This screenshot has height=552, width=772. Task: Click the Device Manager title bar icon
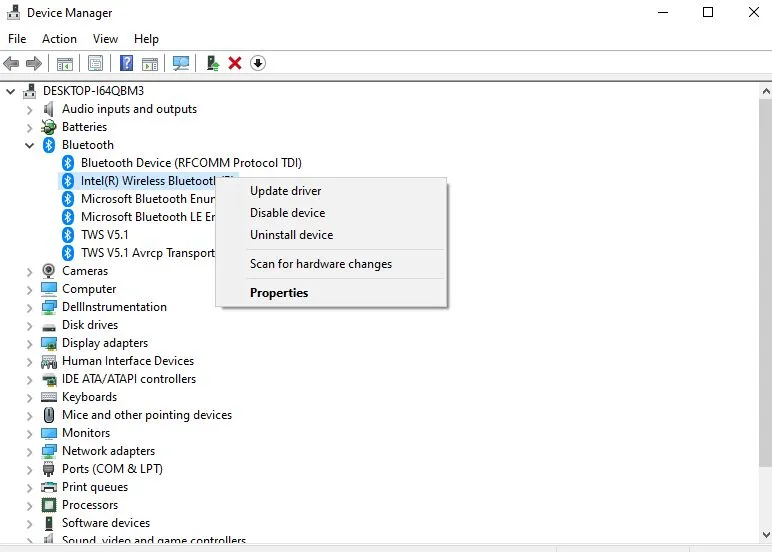tap(14, 13)
